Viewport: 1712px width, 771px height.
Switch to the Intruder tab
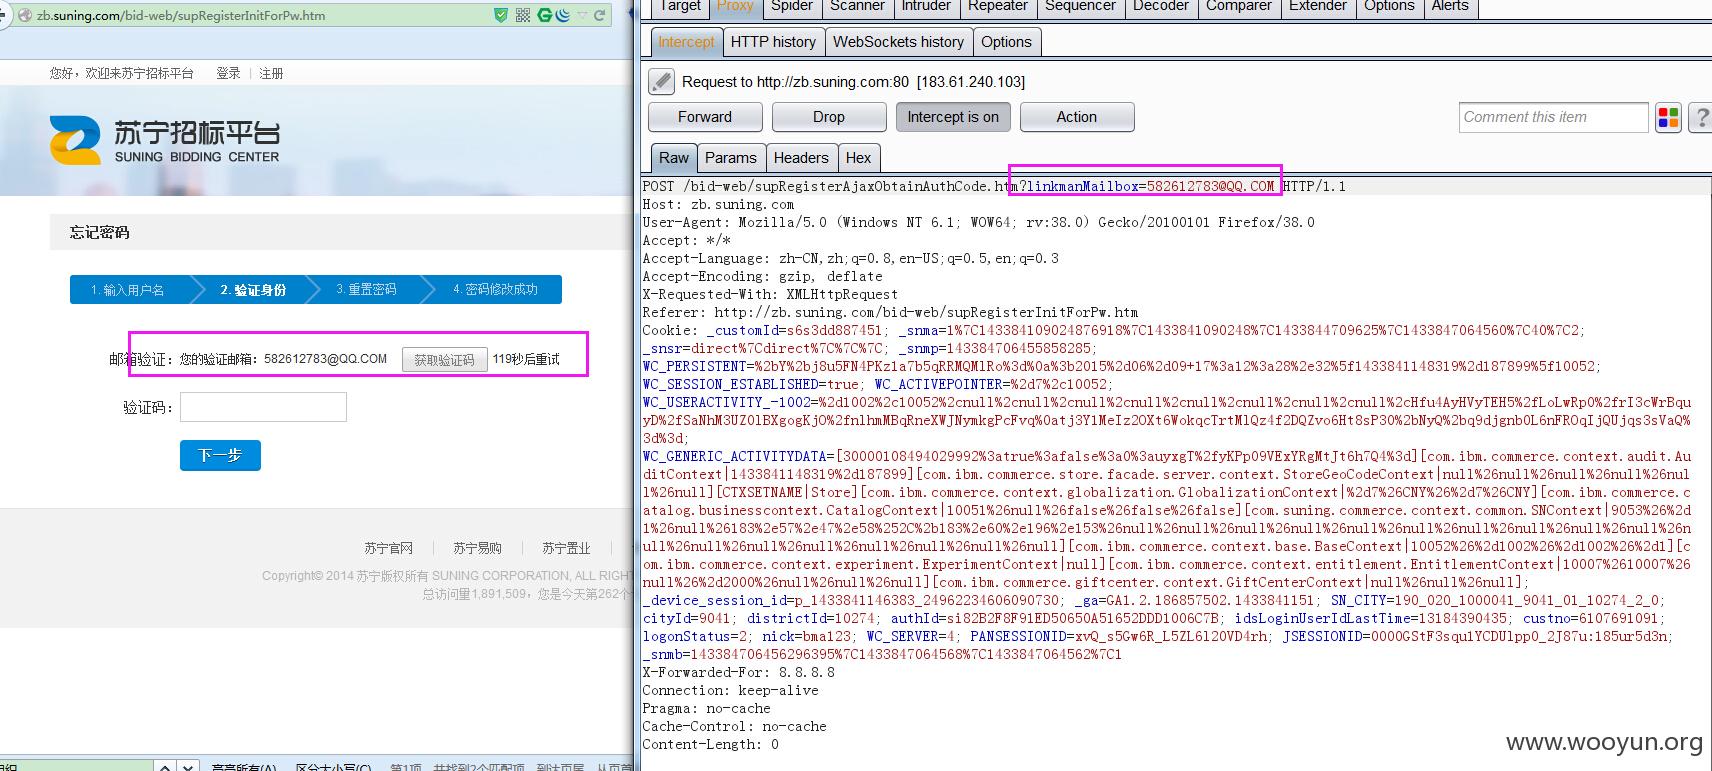[x=926, y=7]
